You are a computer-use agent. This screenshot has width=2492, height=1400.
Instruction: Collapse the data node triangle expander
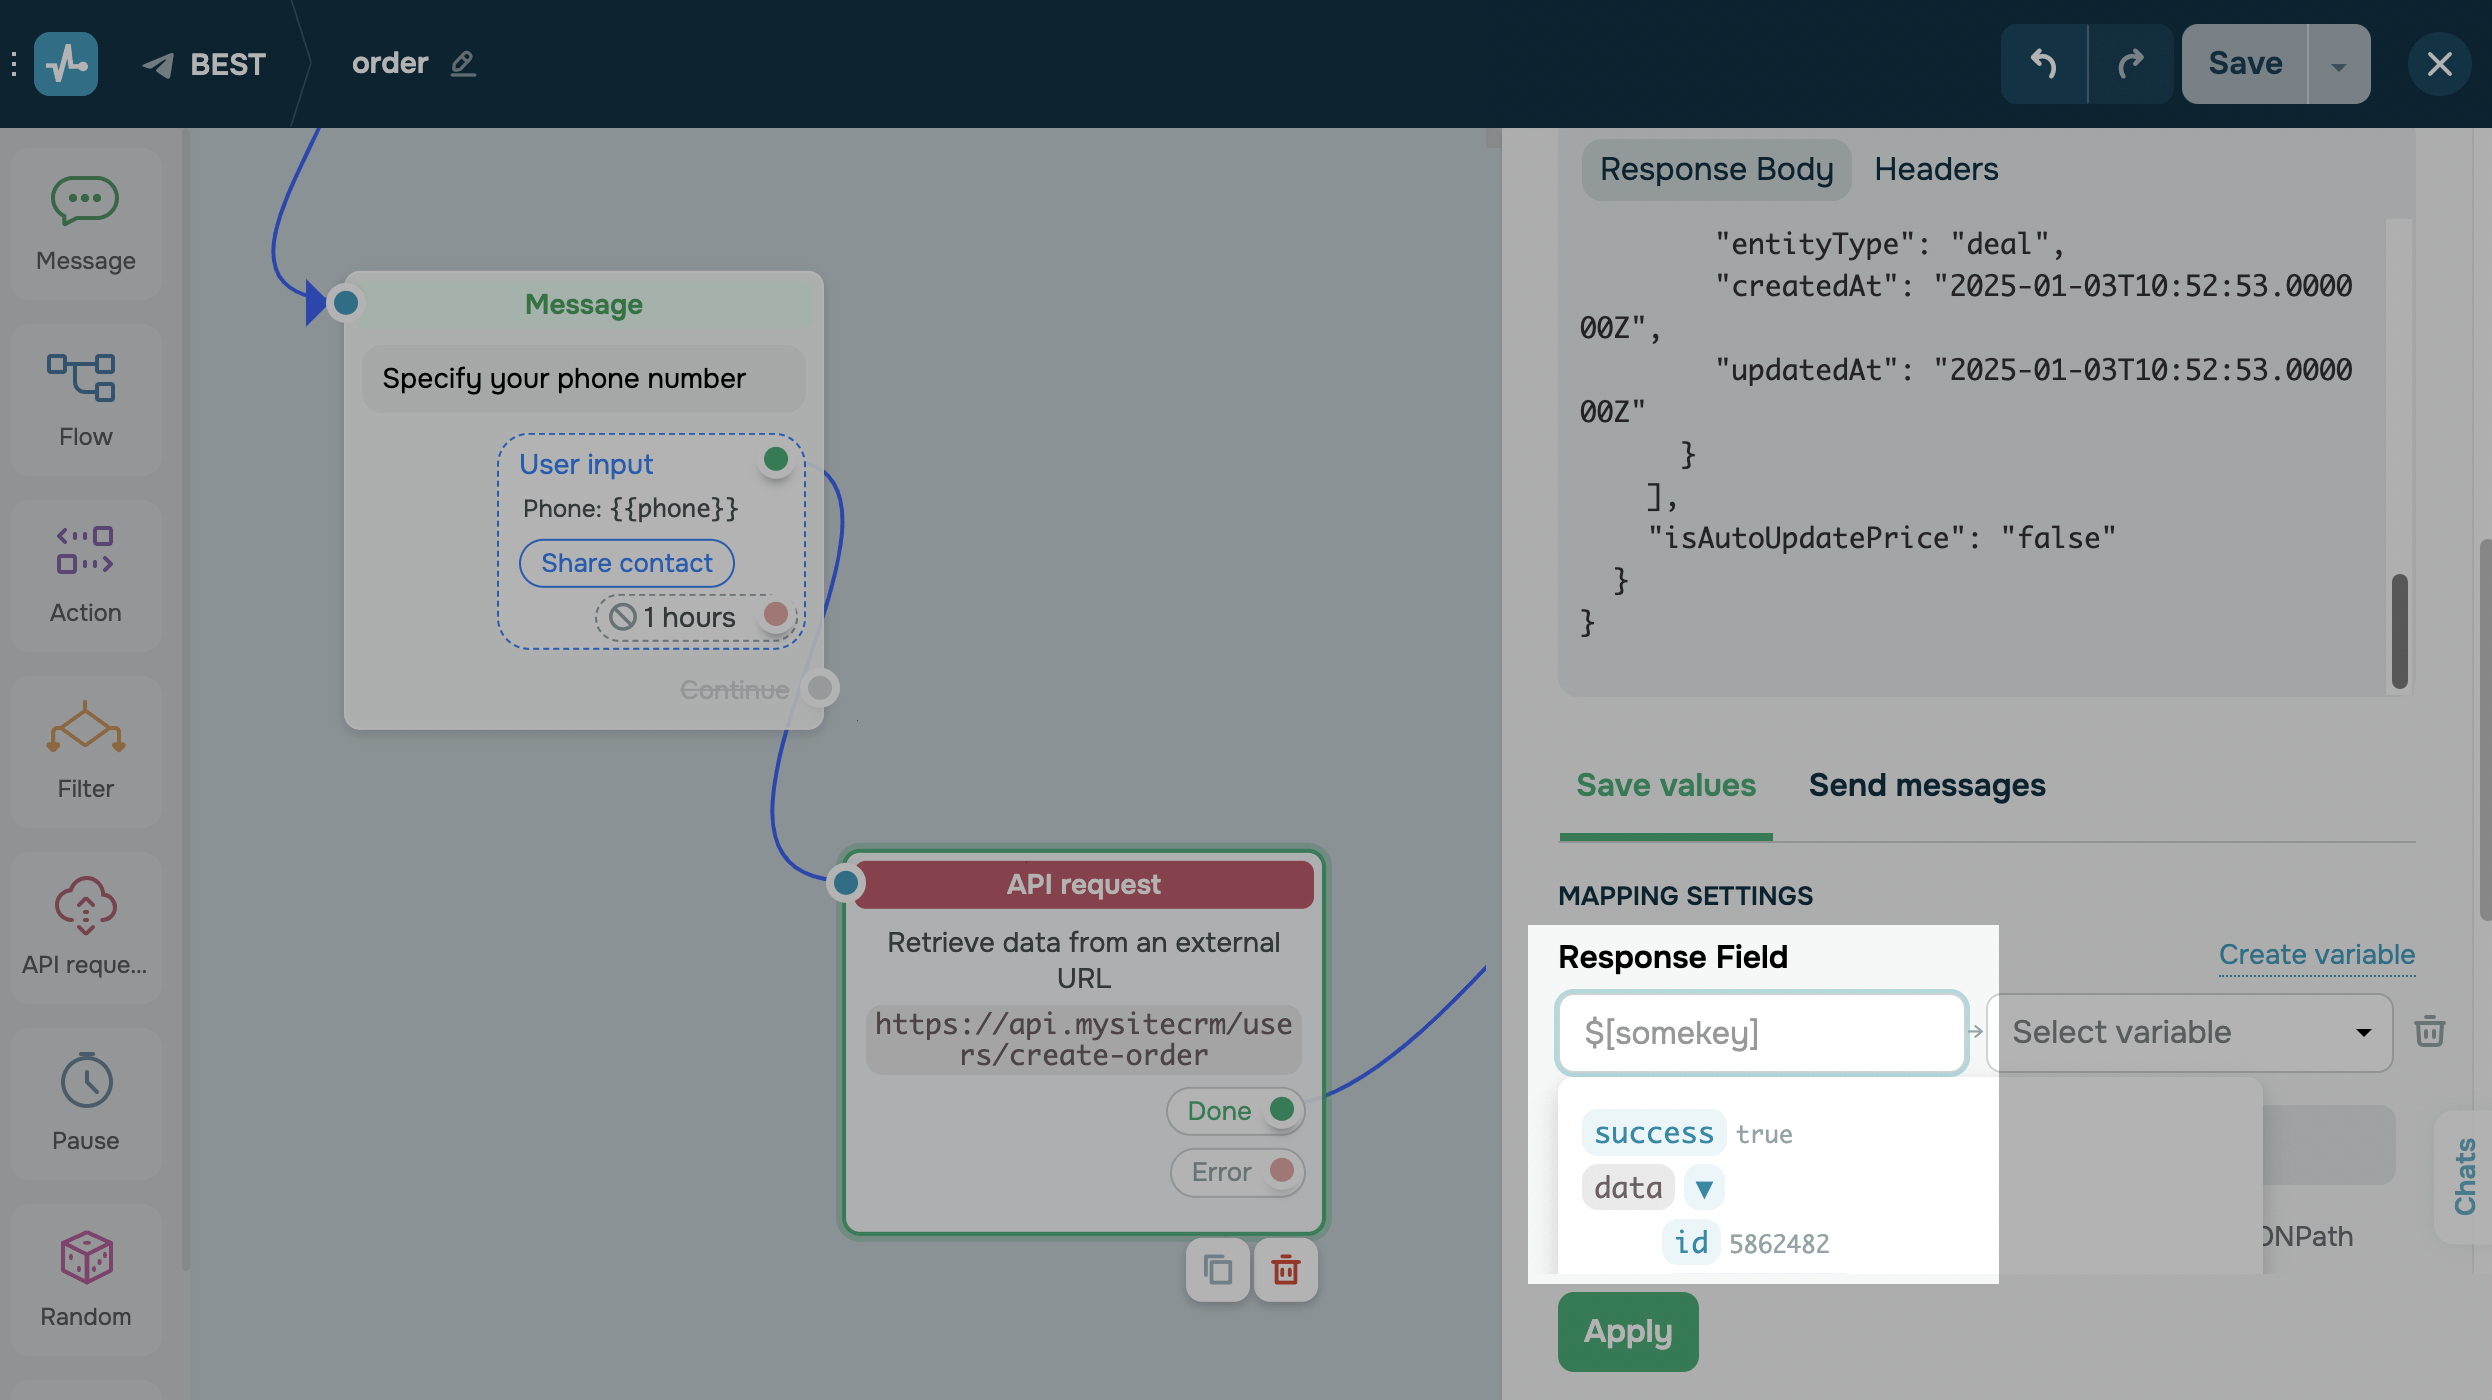tap(1704, 1188)
